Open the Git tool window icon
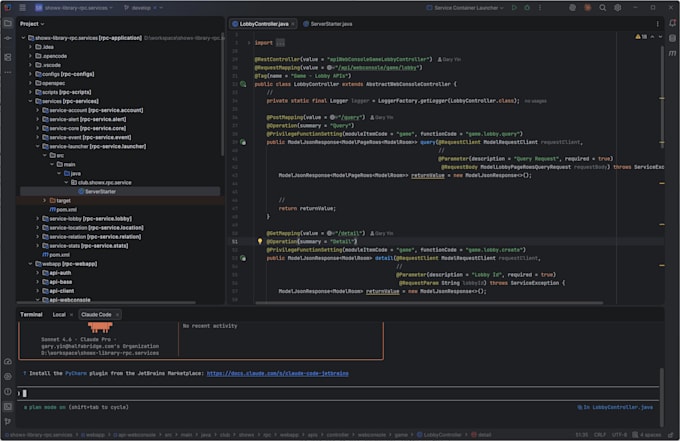680x441 pixels. click(x=8, y=421)
